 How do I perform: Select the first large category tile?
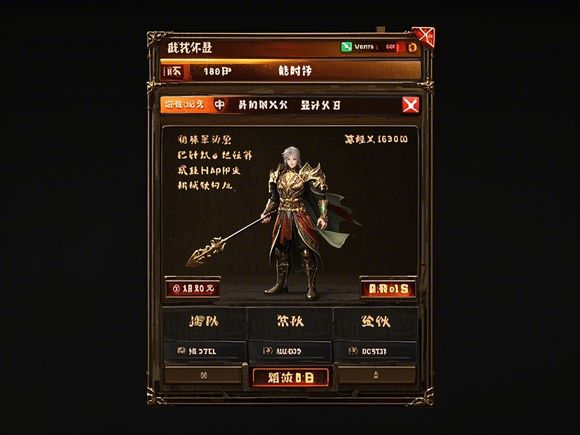tap(204, 323)
